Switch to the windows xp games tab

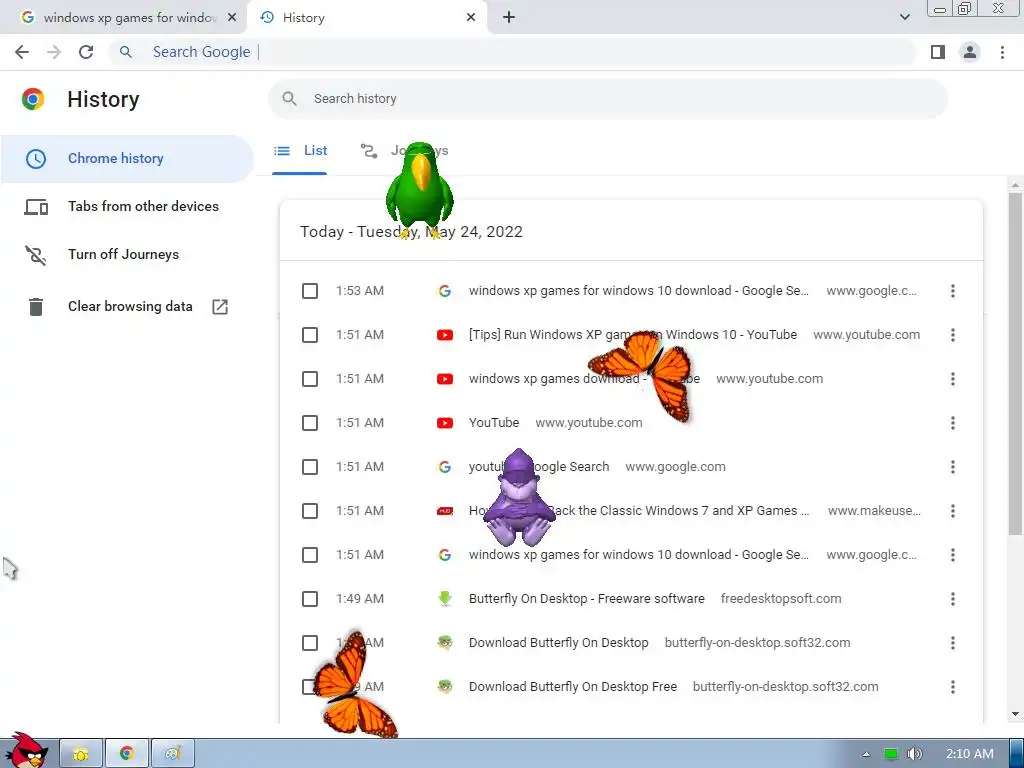coord(123,18)
